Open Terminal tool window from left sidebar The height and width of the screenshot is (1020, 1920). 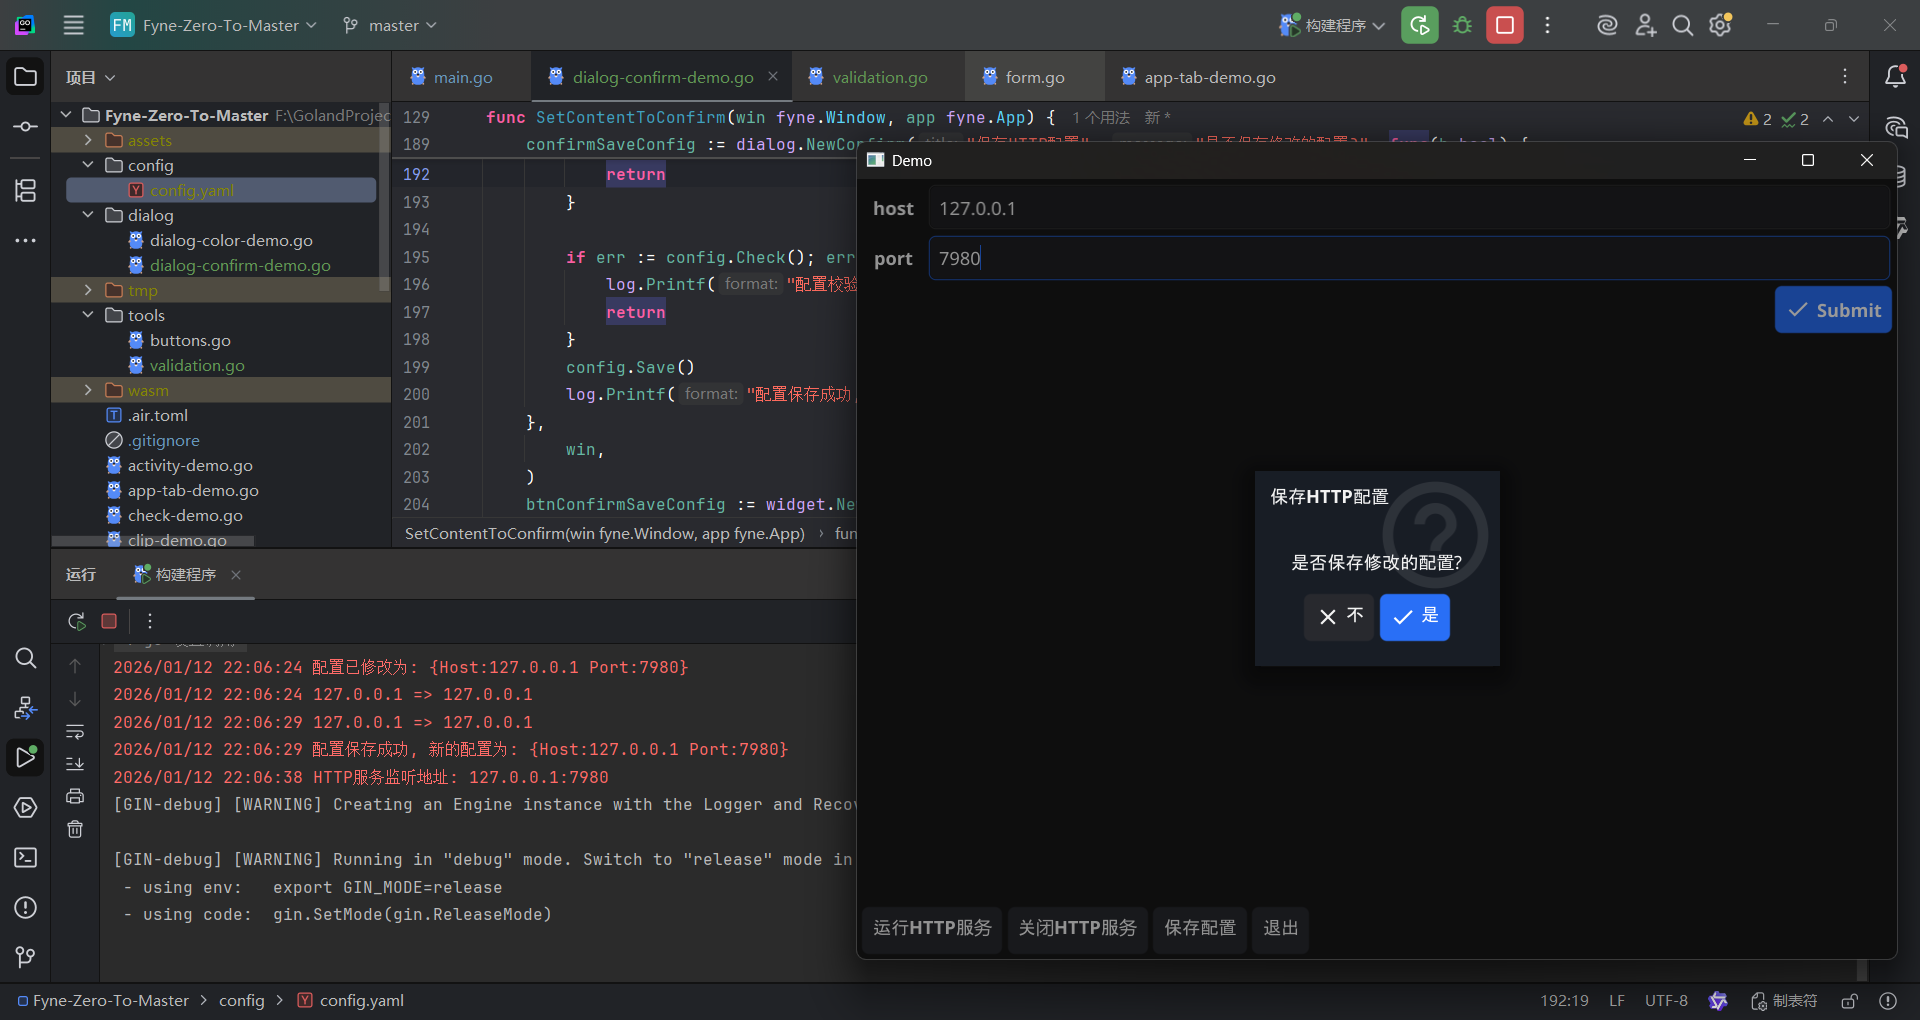click(26, 858)
